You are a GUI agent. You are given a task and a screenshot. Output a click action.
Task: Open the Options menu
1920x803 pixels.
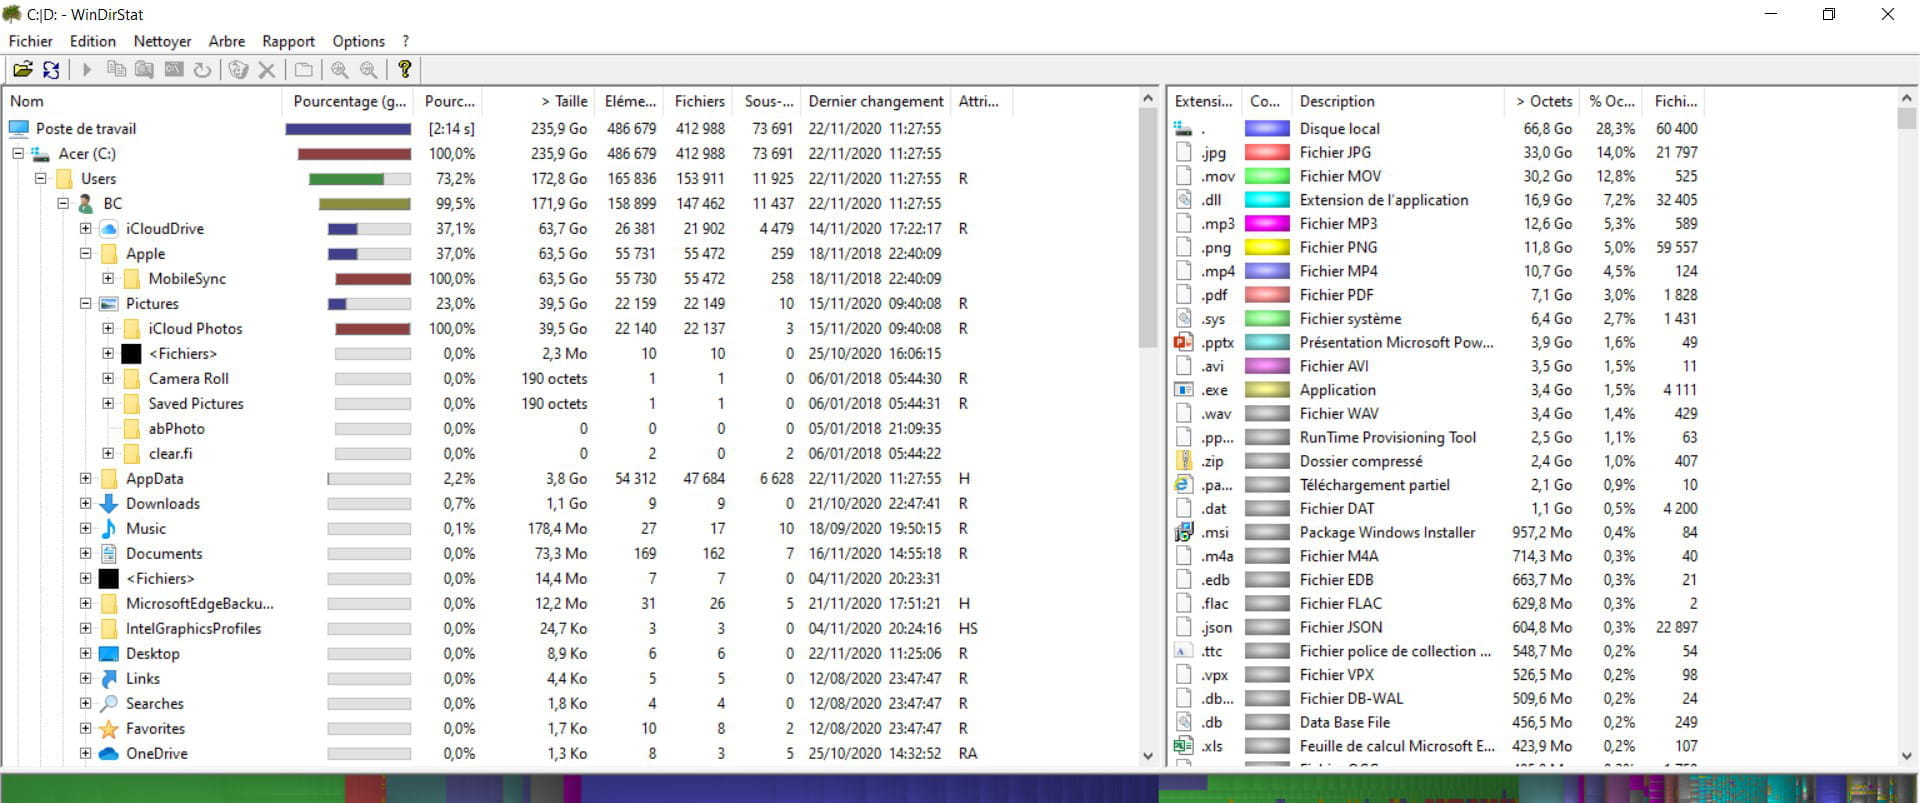[358, 41]
